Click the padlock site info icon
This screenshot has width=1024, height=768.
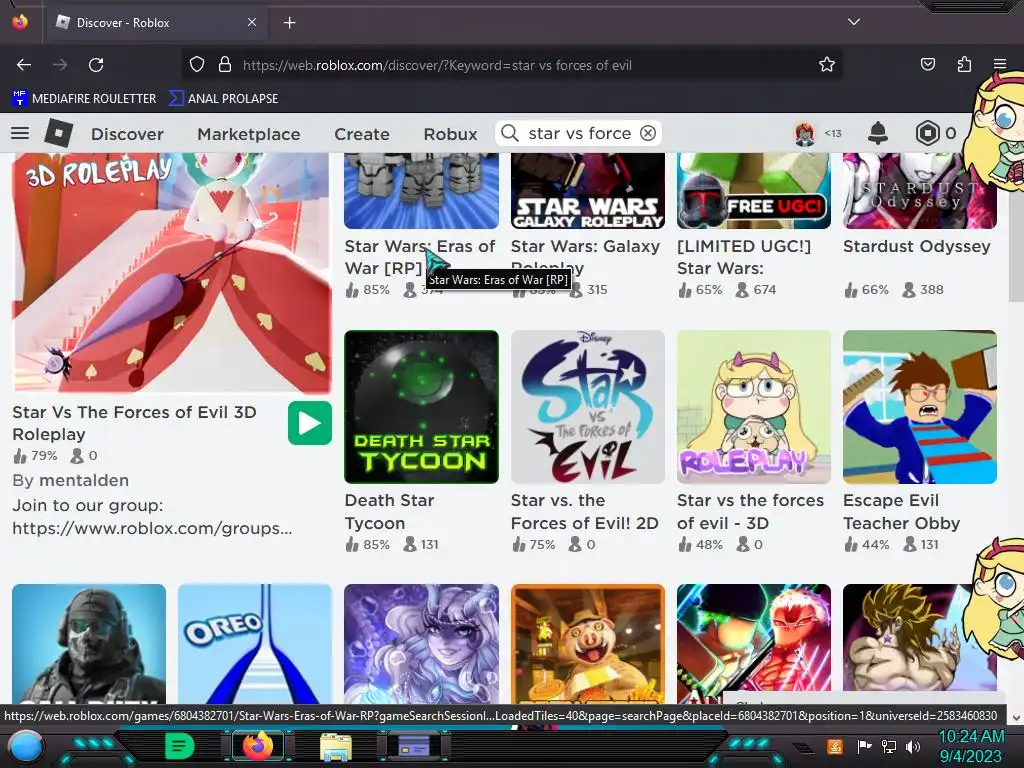[x=225, y=65]
